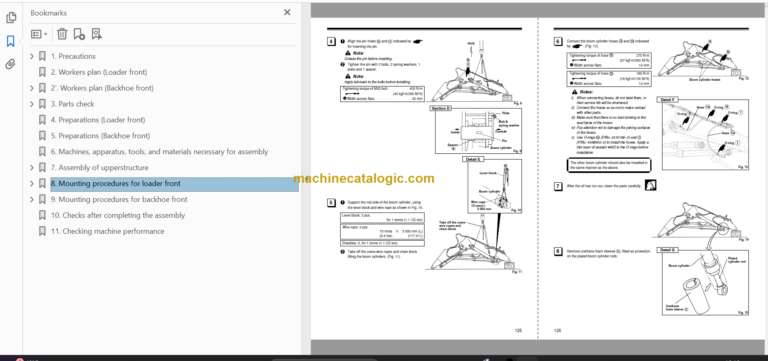Open 2. Workers plan (Loader front) bookmark

tap(99, 72)
